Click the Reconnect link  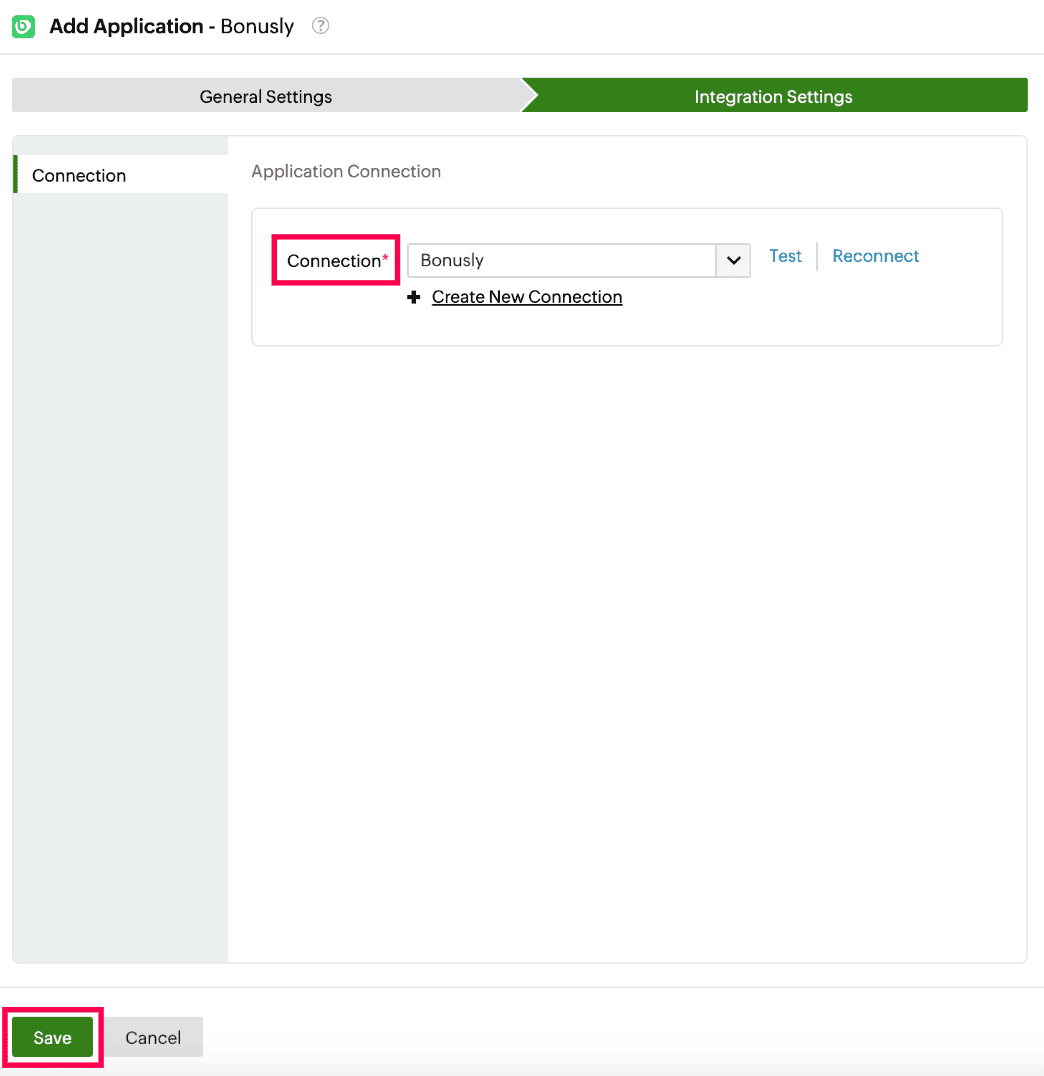coord(875,256)
